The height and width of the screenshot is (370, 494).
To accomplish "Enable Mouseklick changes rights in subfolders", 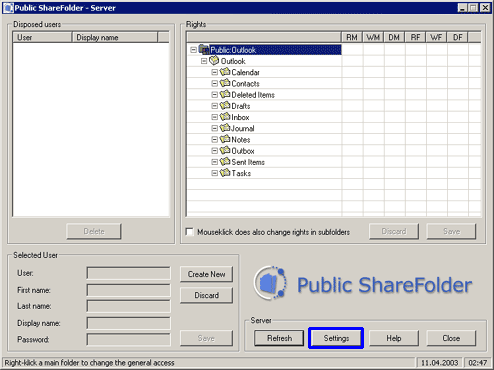I will tap(189, 232).
